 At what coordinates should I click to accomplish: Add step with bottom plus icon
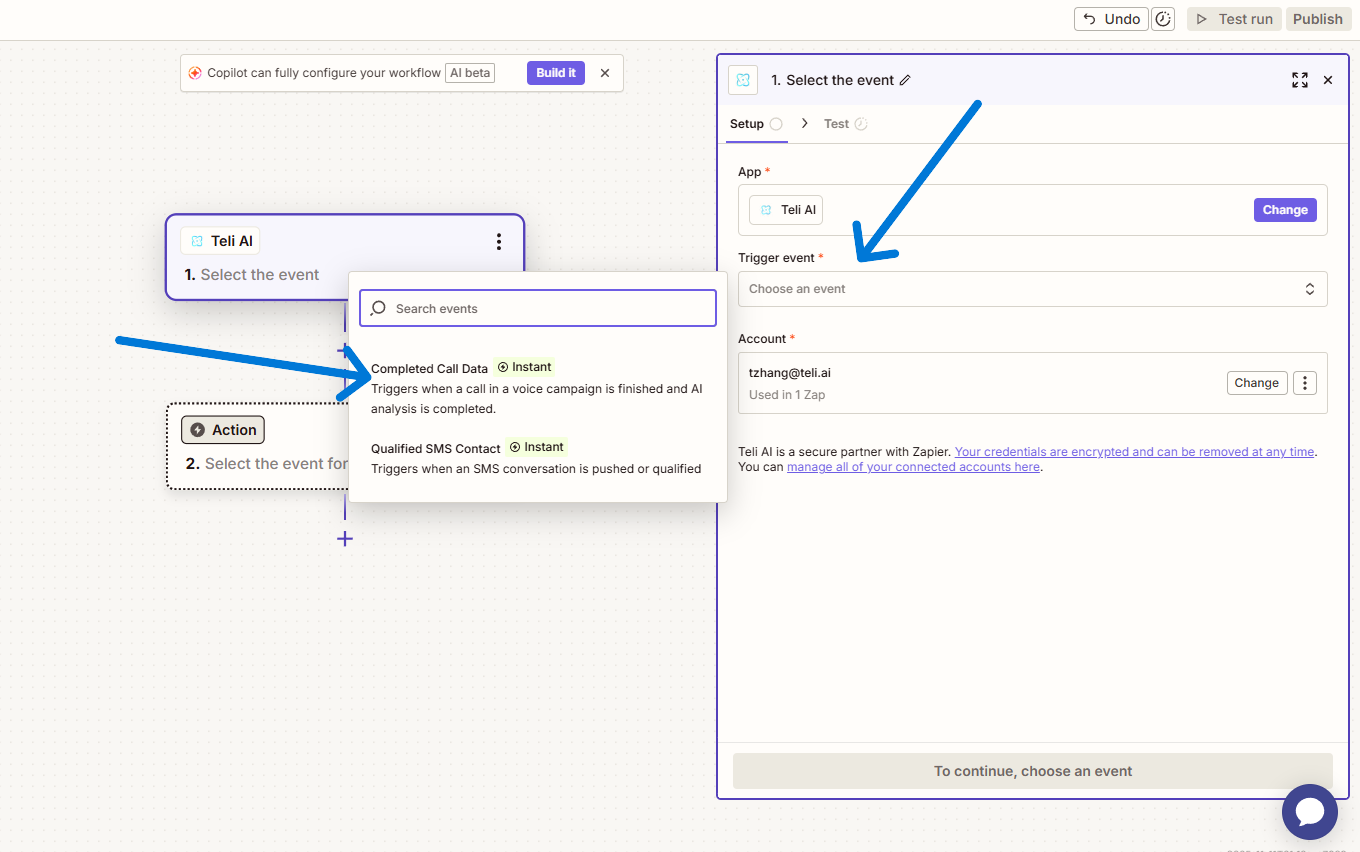(345, 539)
